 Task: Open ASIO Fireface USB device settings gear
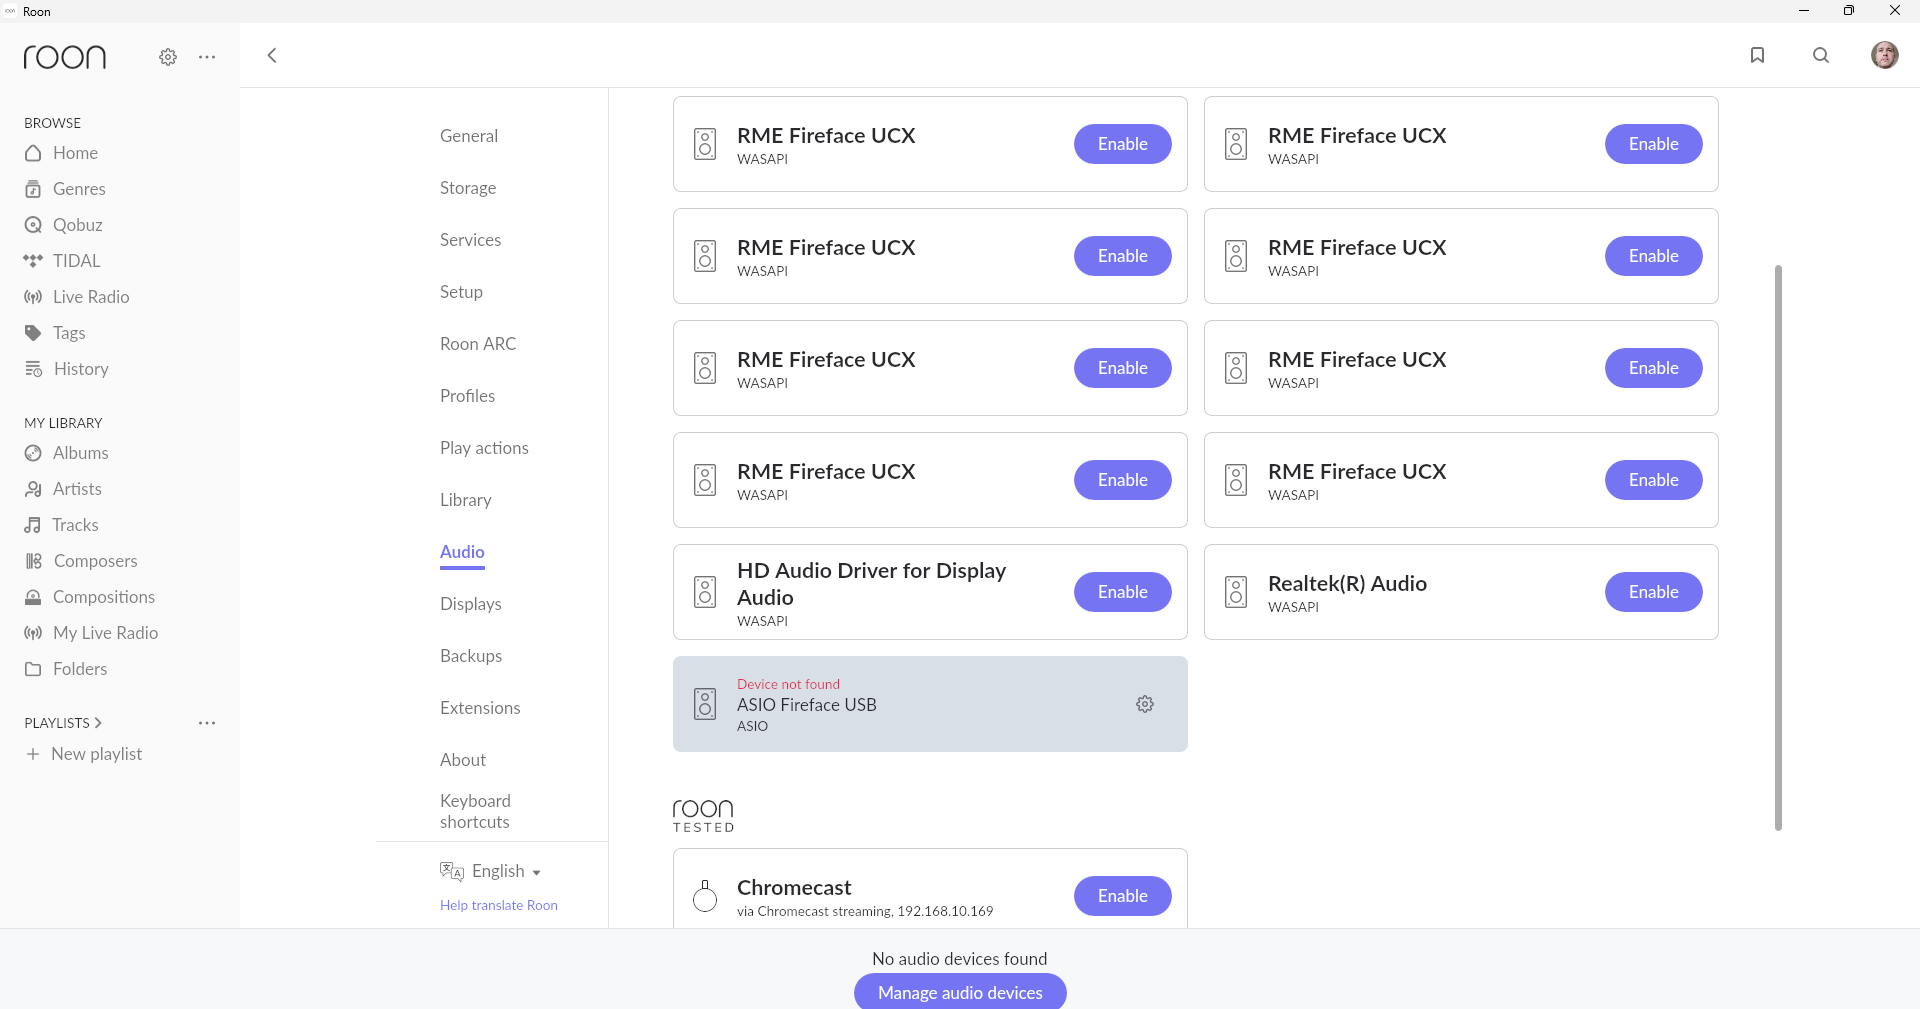click(x=1145, y=704)
